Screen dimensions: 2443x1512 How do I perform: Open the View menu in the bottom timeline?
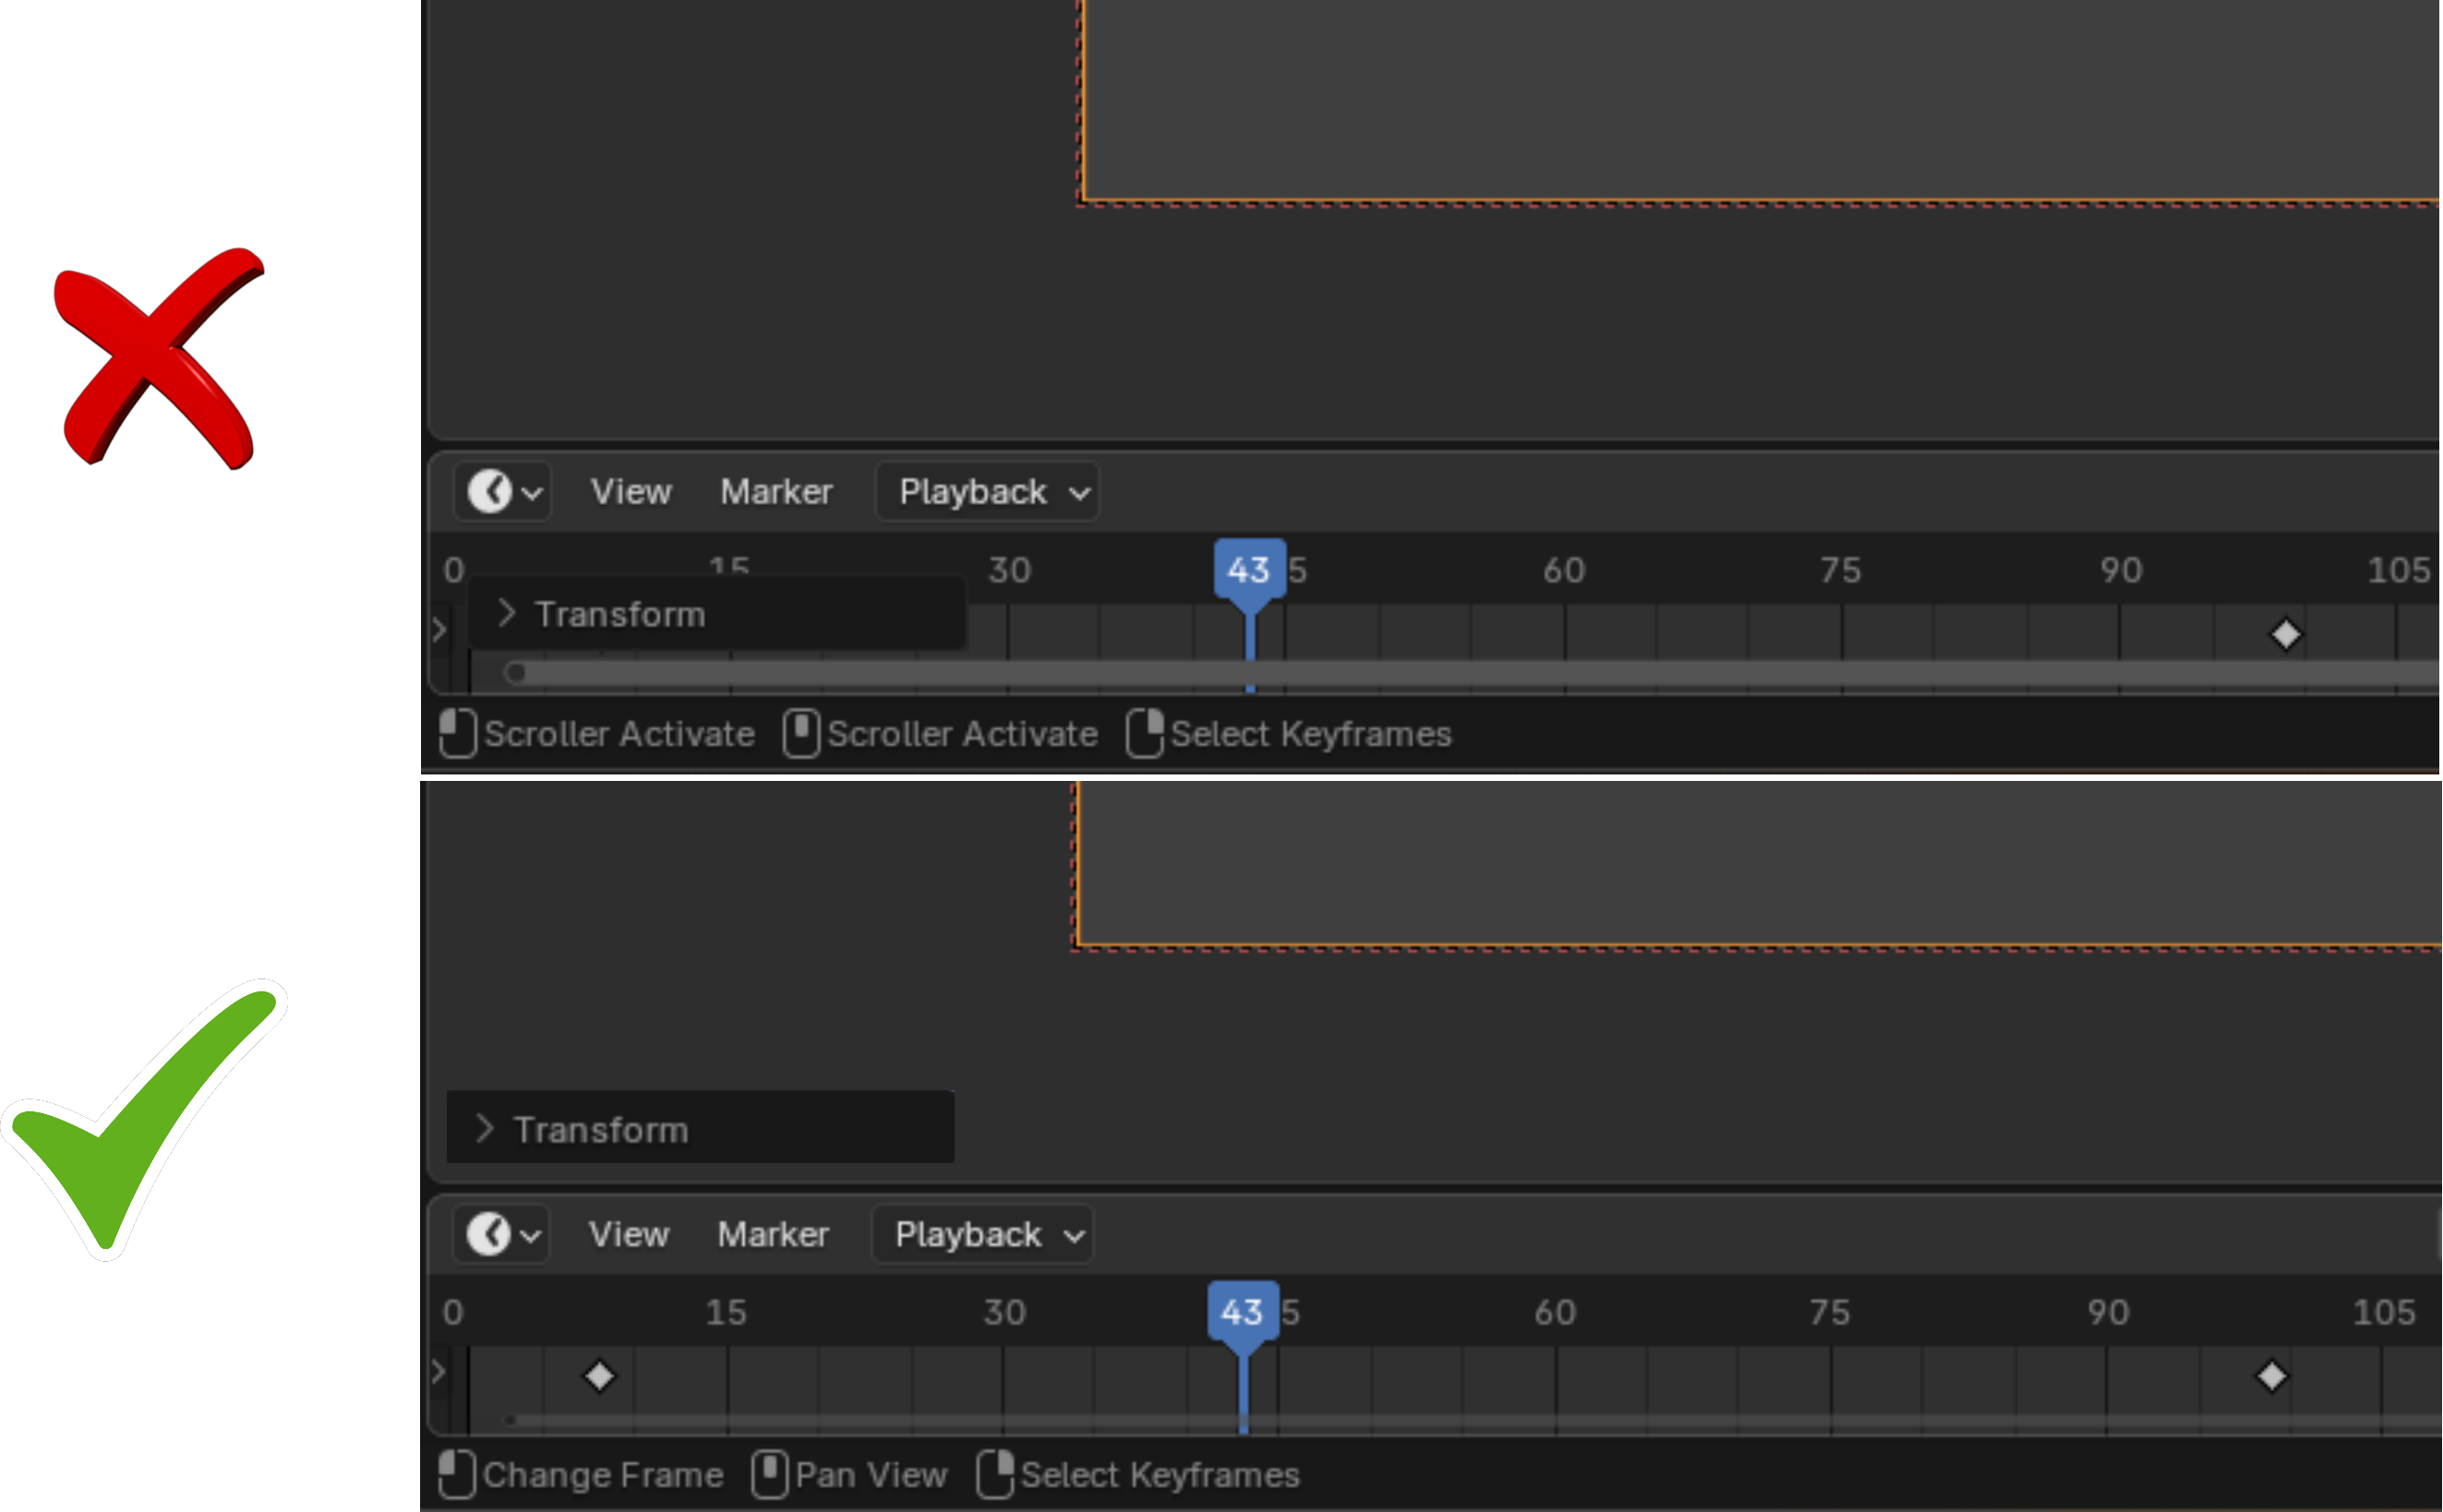628,1234
